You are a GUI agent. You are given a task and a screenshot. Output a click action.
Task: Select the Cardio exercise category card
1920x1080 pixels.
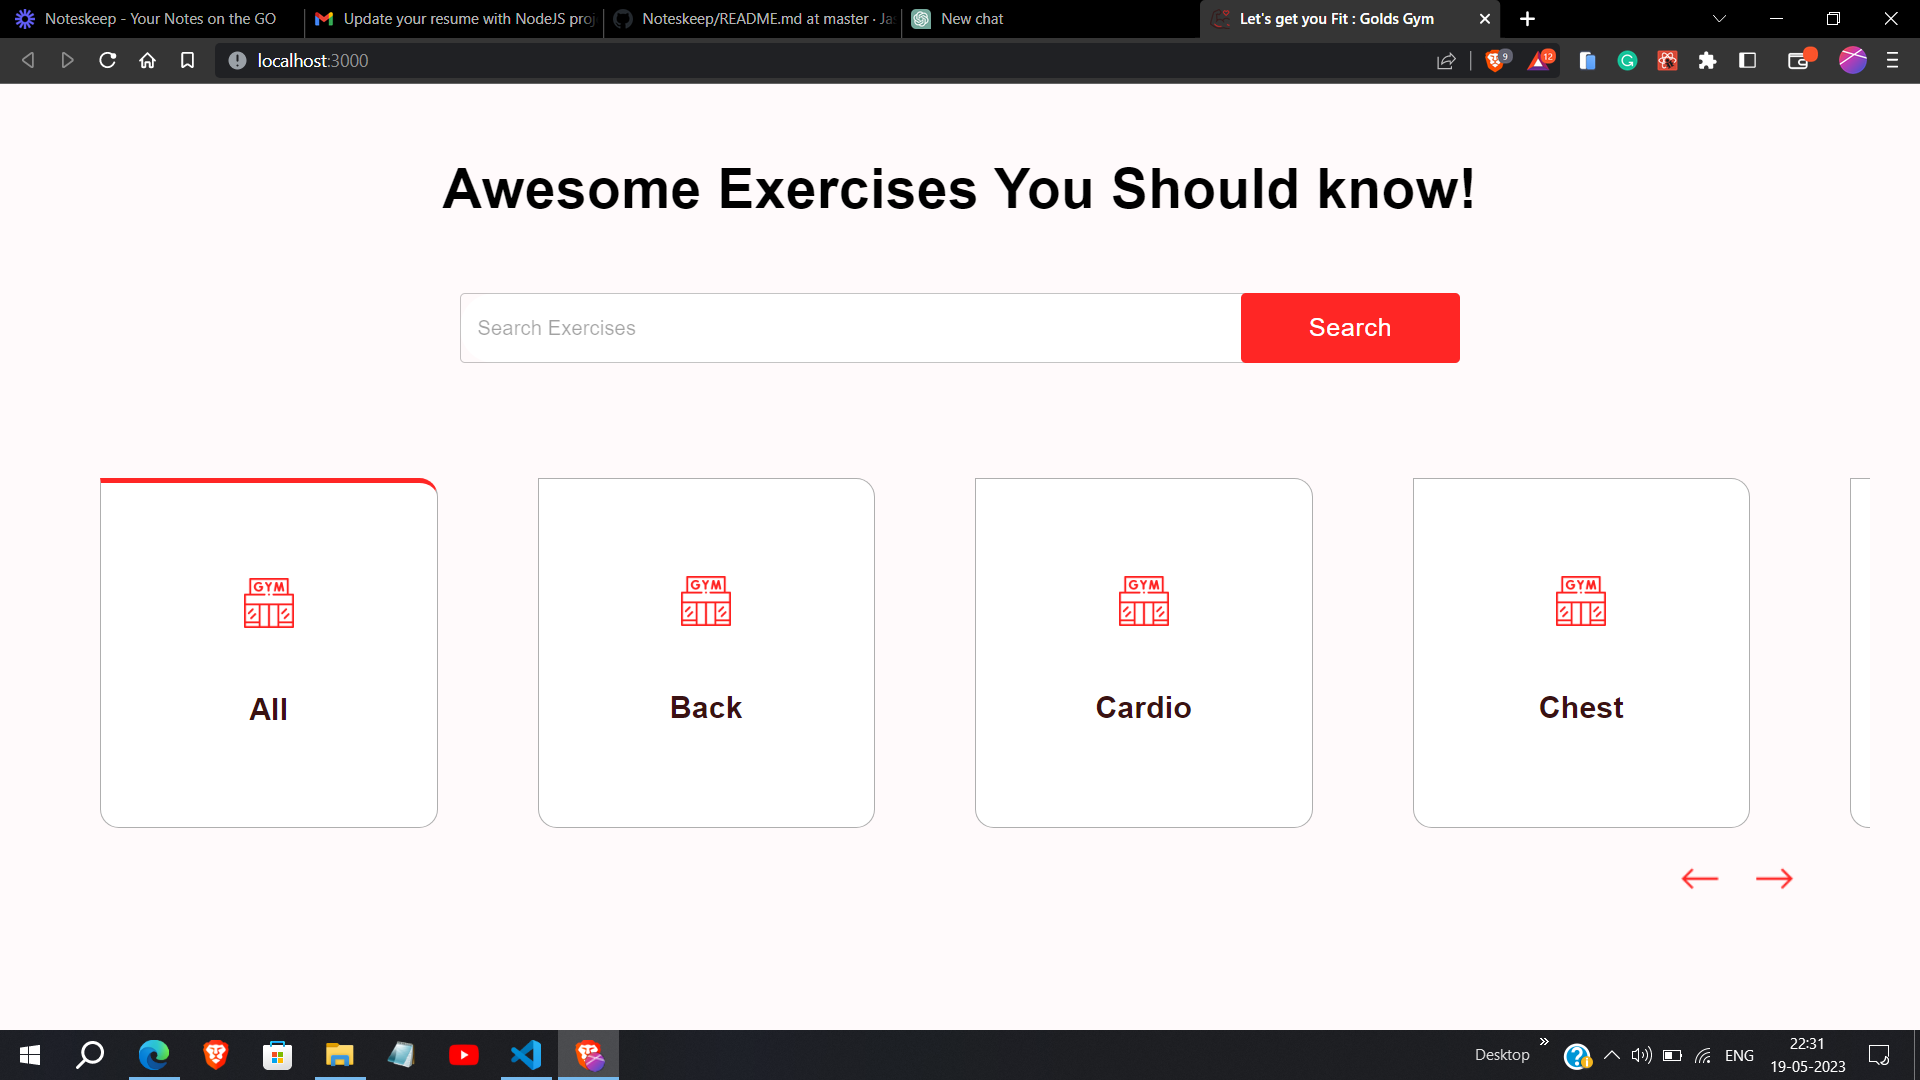[x=1143, y=651]
